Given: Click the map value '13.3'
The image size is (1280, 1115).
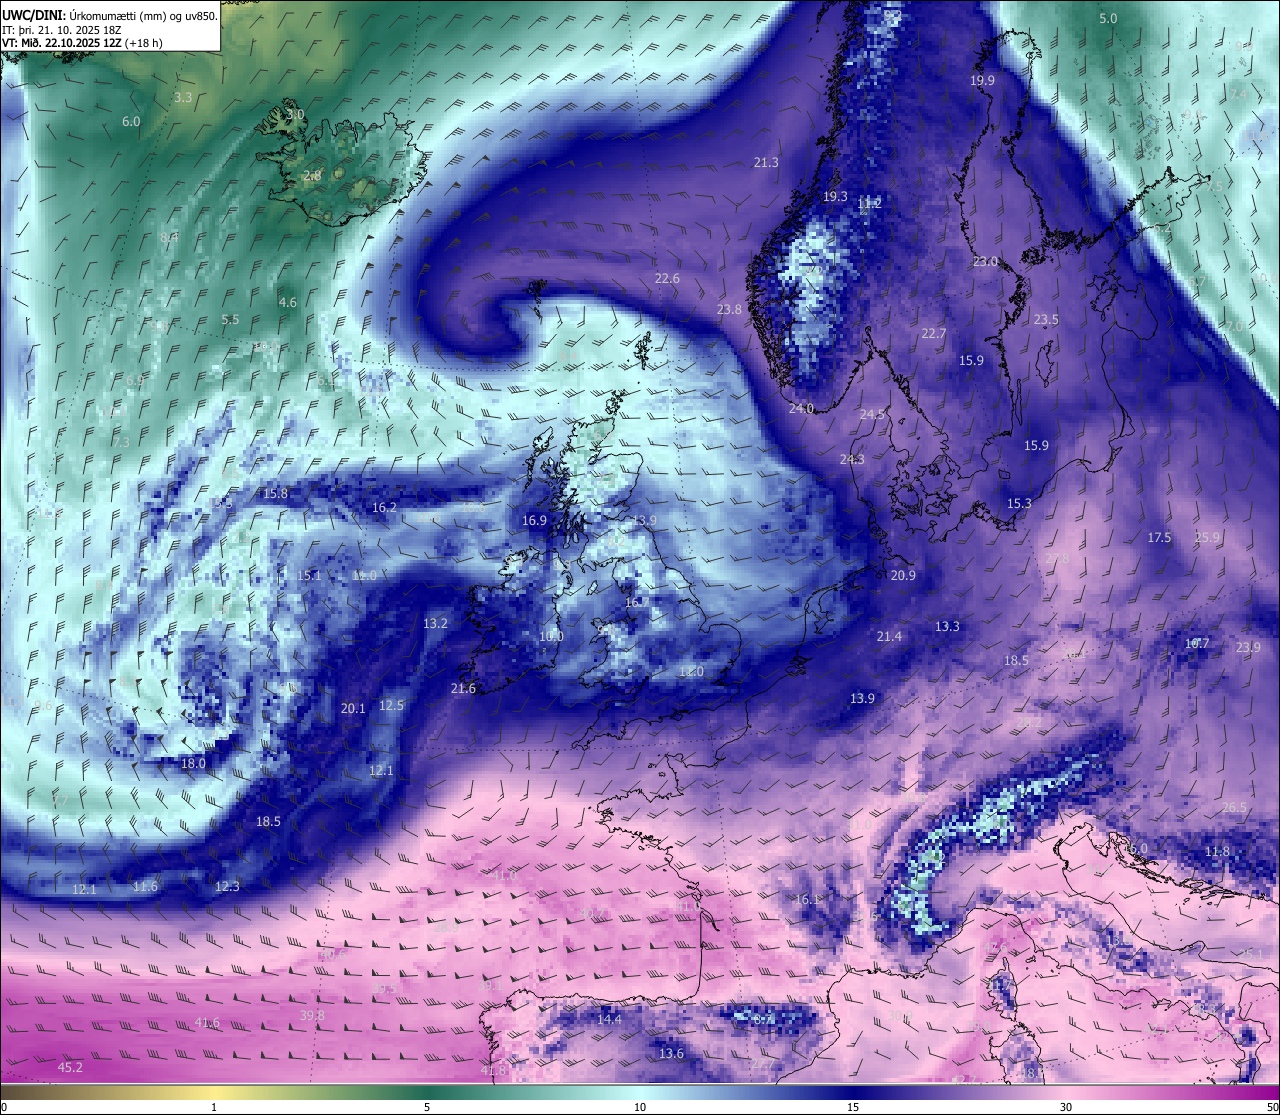Looking at the screenshot, I should (x=947, y=626).
